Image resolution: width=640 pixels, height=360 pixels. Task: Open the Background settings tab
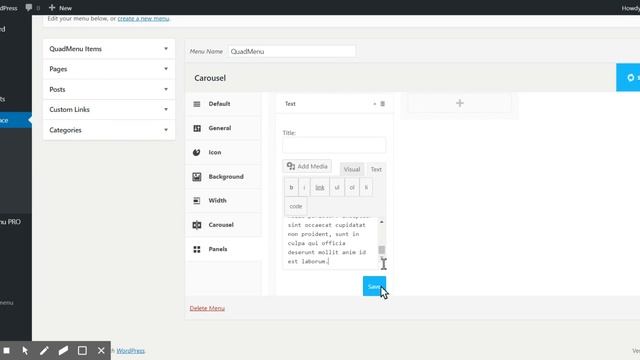(224, 177)
